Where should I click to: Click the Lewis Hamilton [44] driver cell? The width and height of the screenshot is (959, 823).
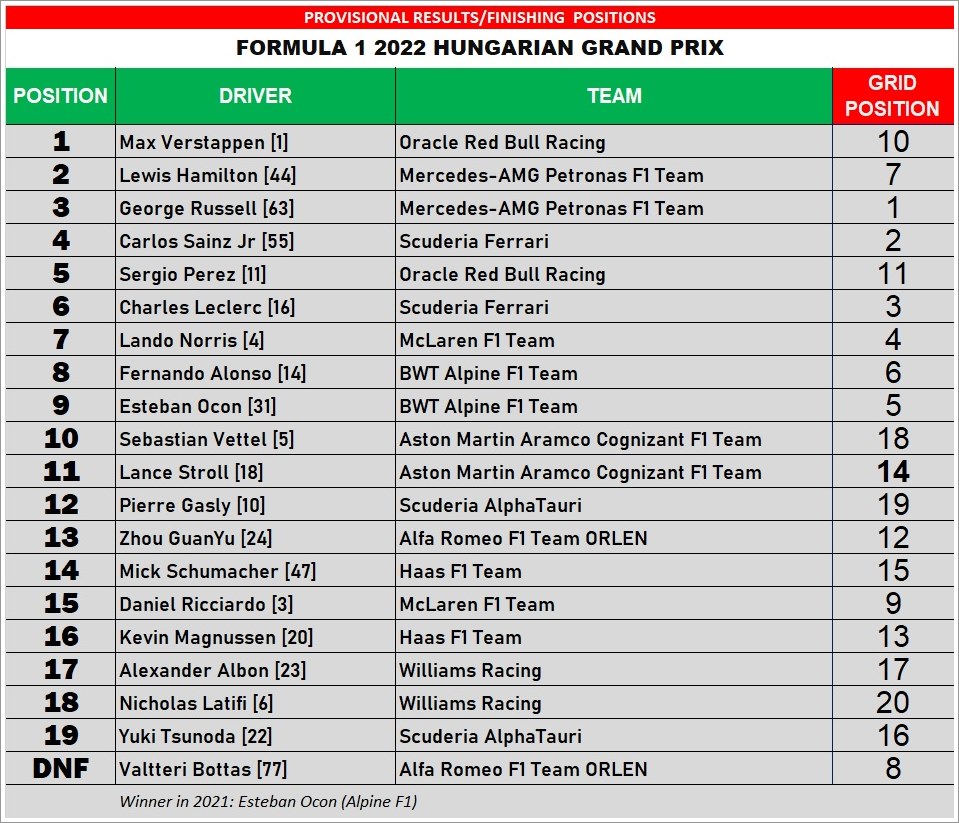(255, 175)
